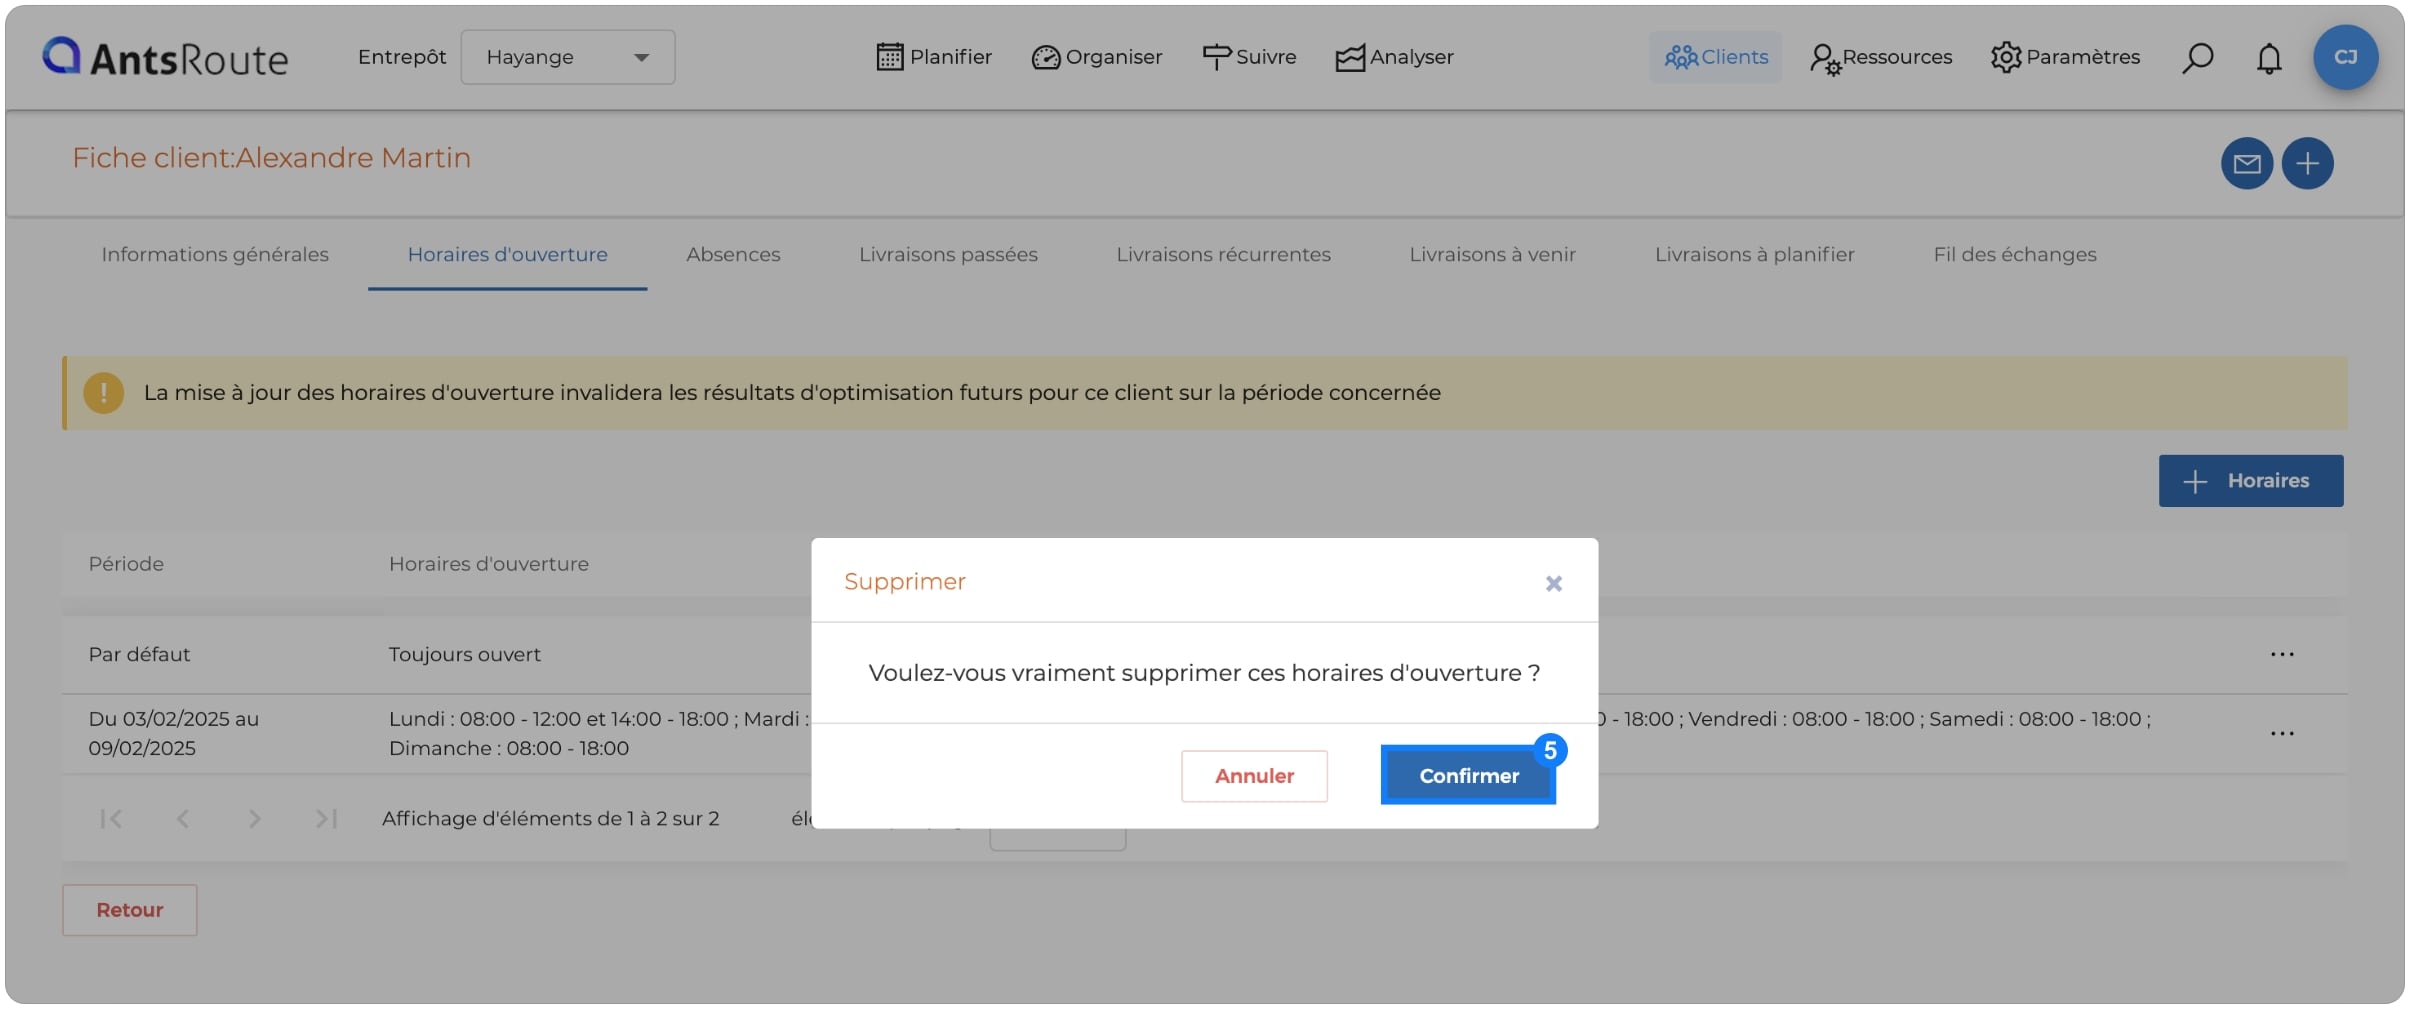Screen dimensions: 2410x1010
Task: Click the warning exclamation icon
Action: [x=104, y=393]
